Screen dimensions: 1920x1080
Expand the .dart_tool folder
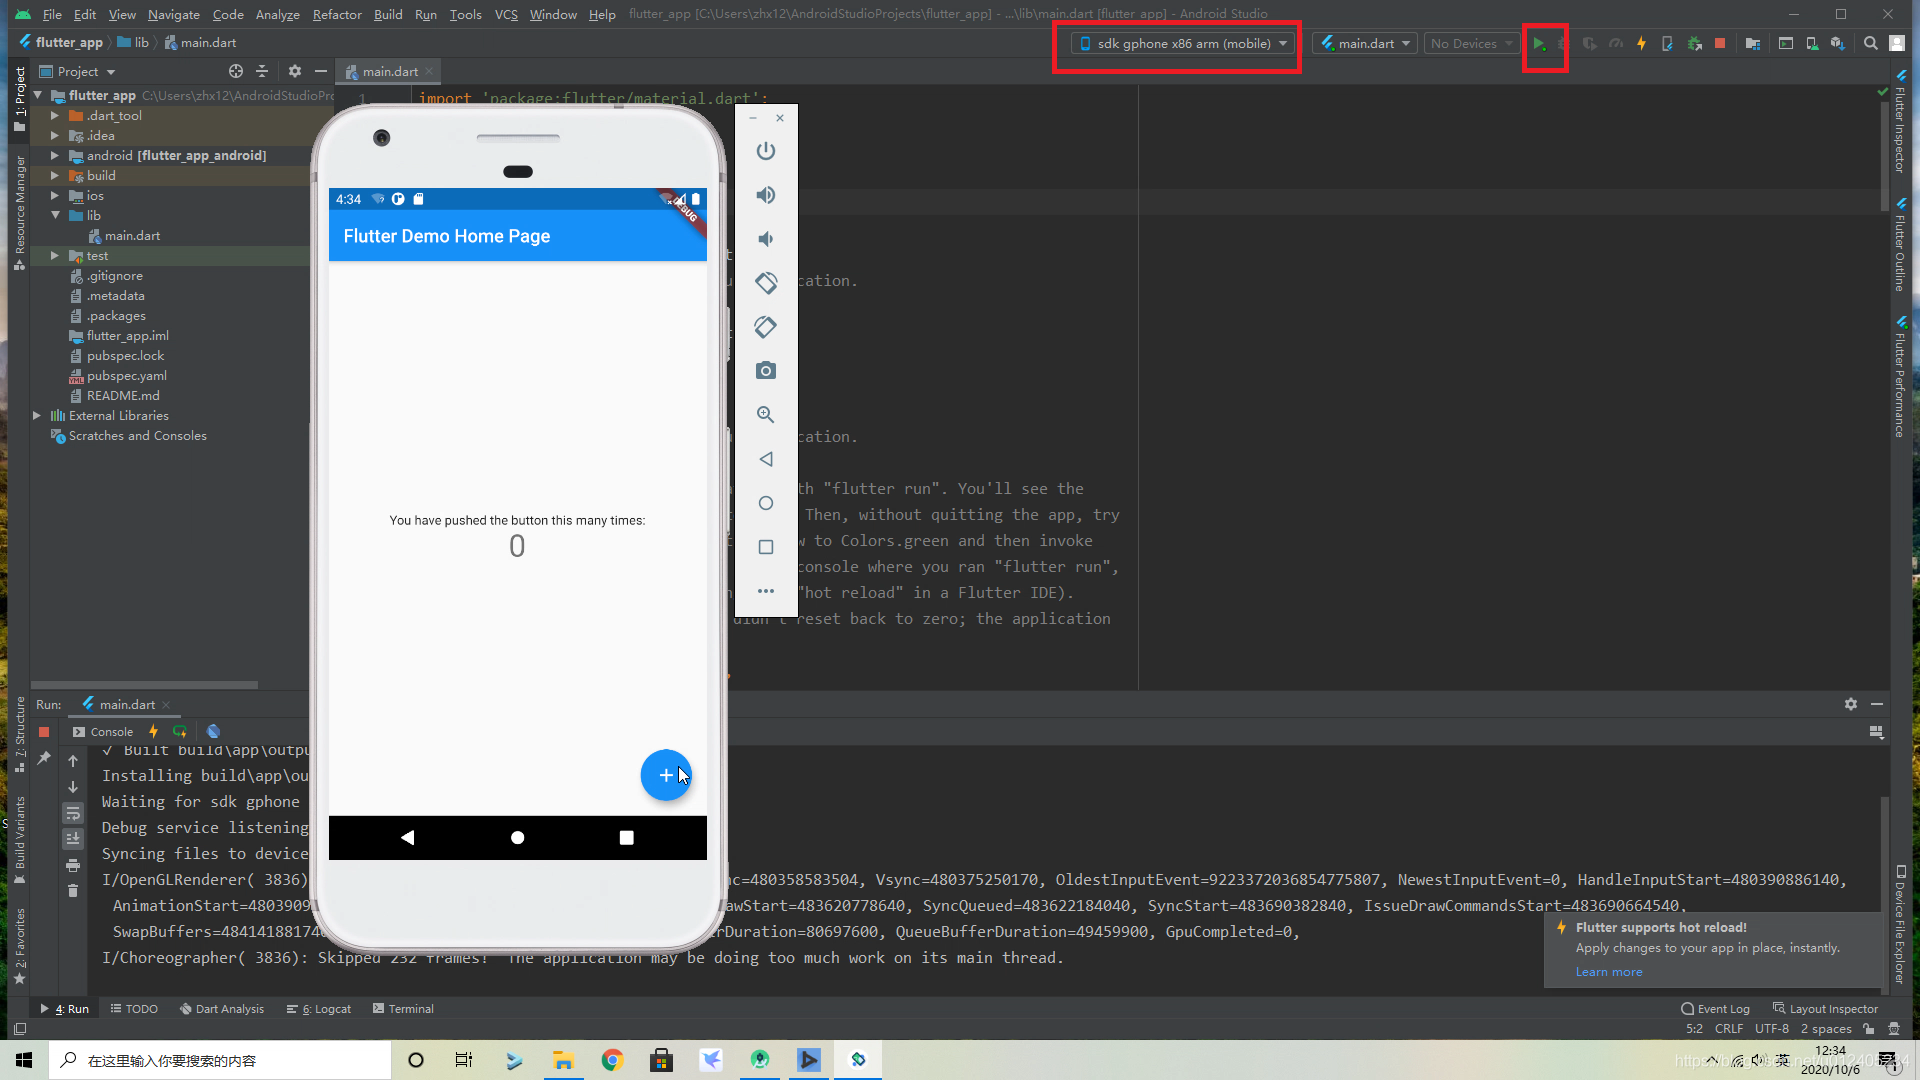point(54,116)
